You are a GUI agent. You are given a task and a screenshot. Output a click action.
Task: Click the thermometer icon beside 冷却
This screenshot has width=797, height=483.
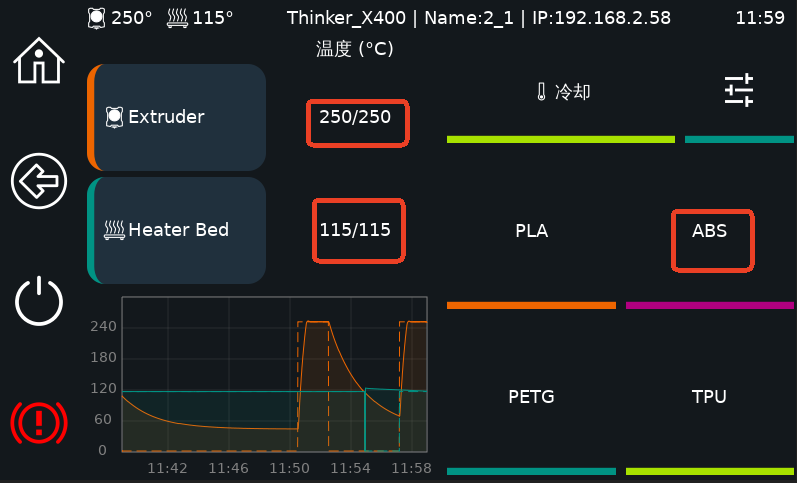pyautogui.click(x=541, y=92)
